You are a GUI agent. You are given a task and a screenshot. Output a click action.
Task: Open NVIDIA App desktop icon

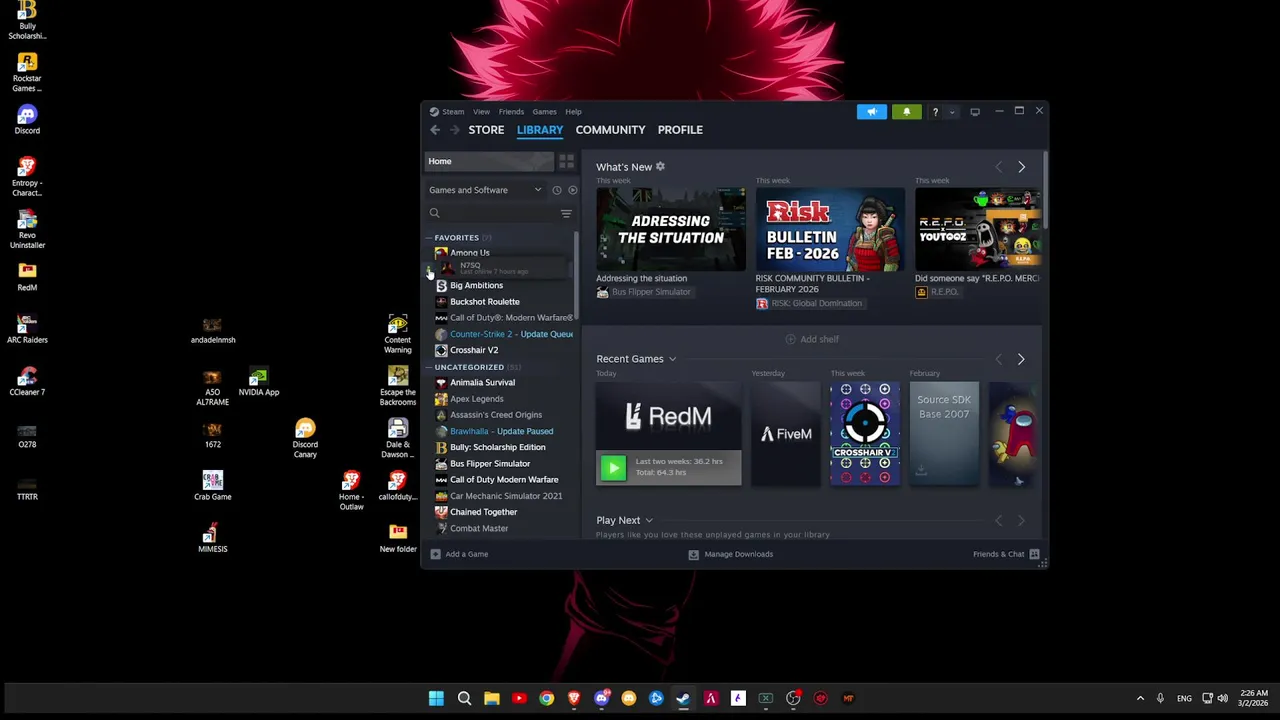click(258, 381)
